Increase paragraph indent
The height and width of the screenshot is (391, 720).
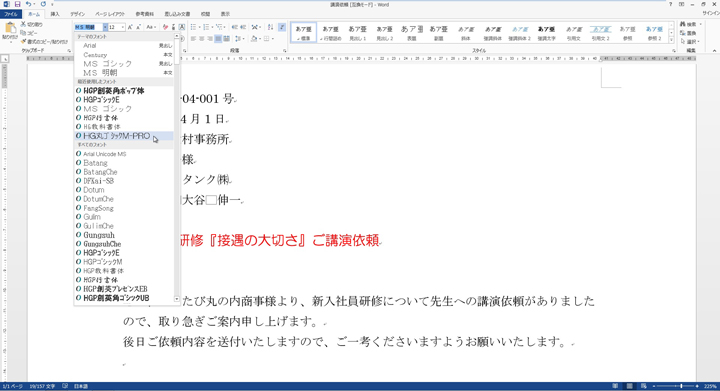point(243,28)
